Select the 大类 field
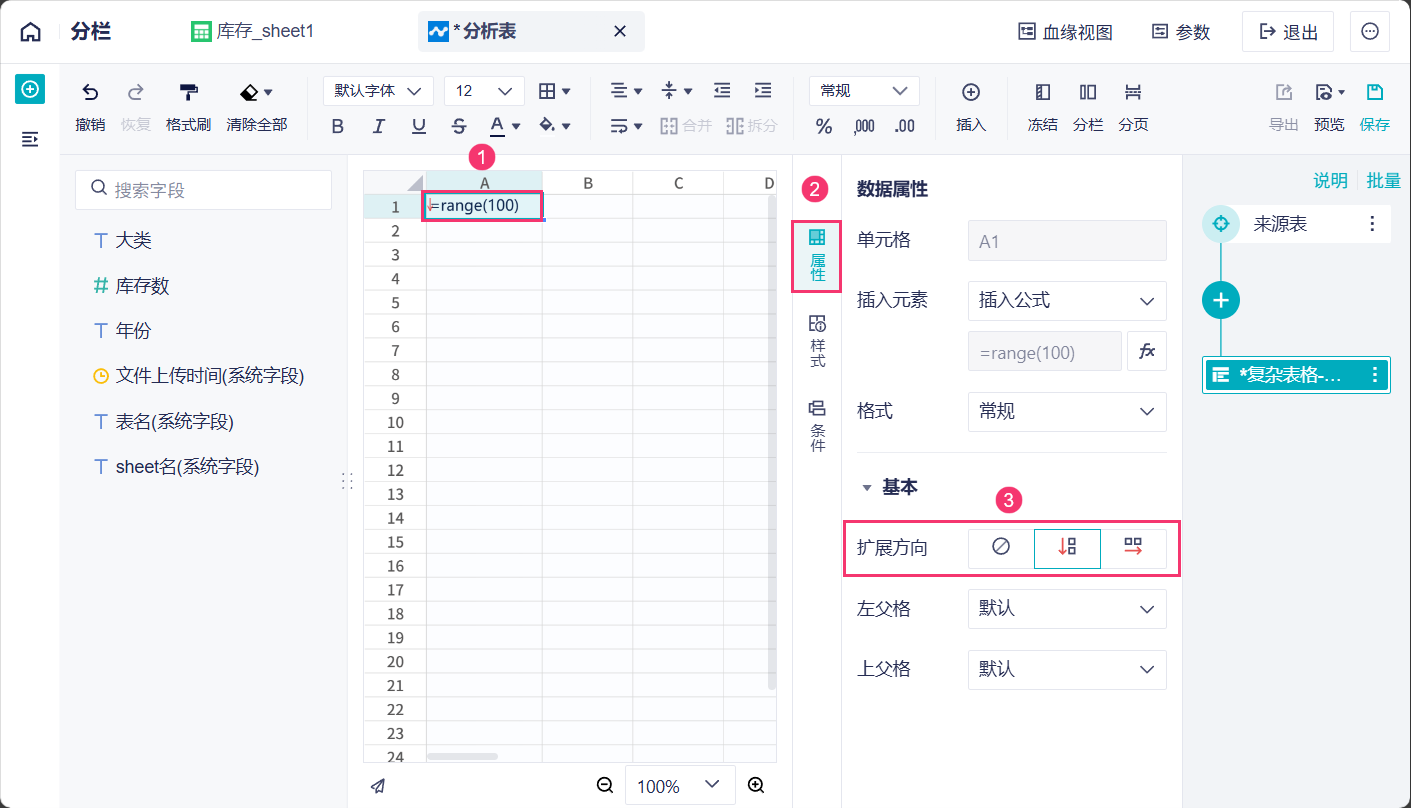The width and height of the screenshot is (1411, 808). click(122, 241)
